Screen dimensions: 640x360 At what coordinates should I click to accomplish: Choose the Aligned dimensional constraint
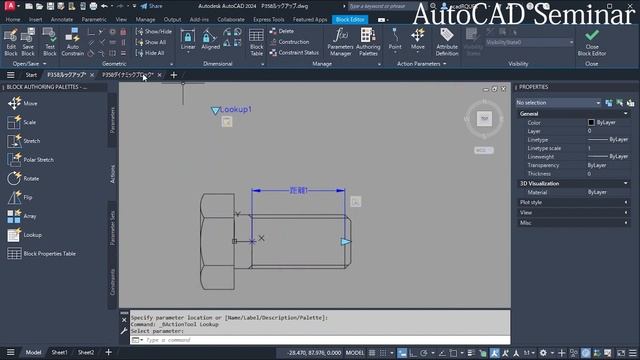[211, 40]
